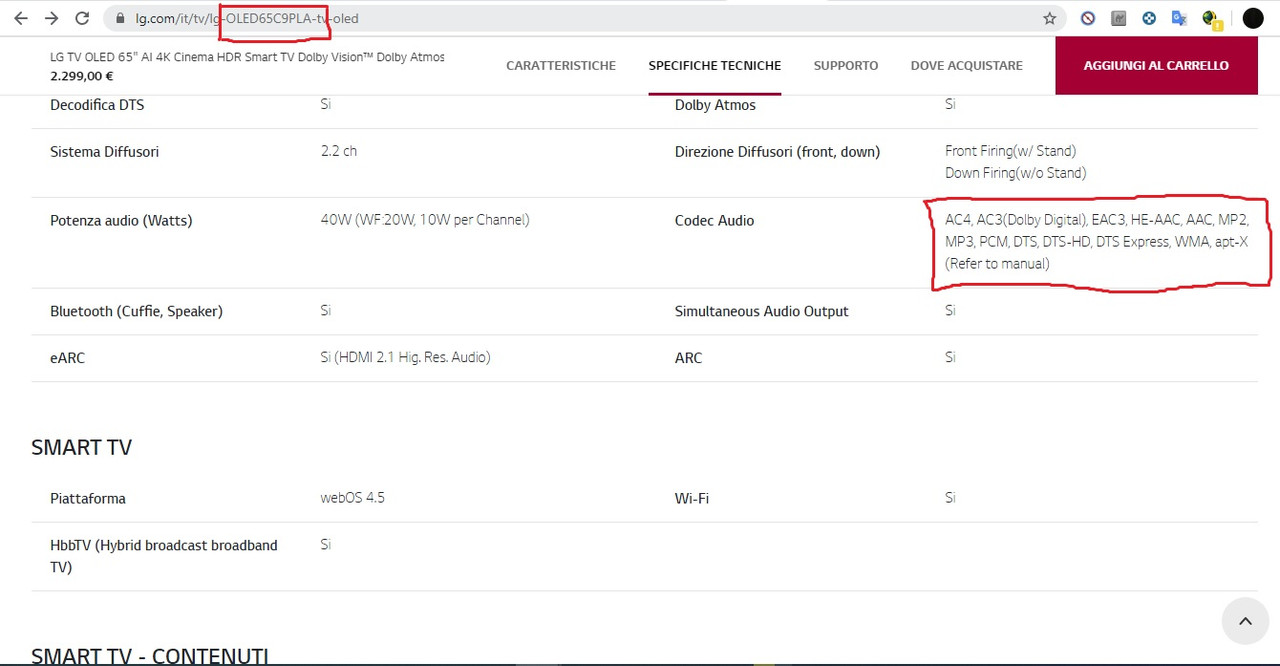
Task: Click the Sistema Diffusori label
Action: 104,152
